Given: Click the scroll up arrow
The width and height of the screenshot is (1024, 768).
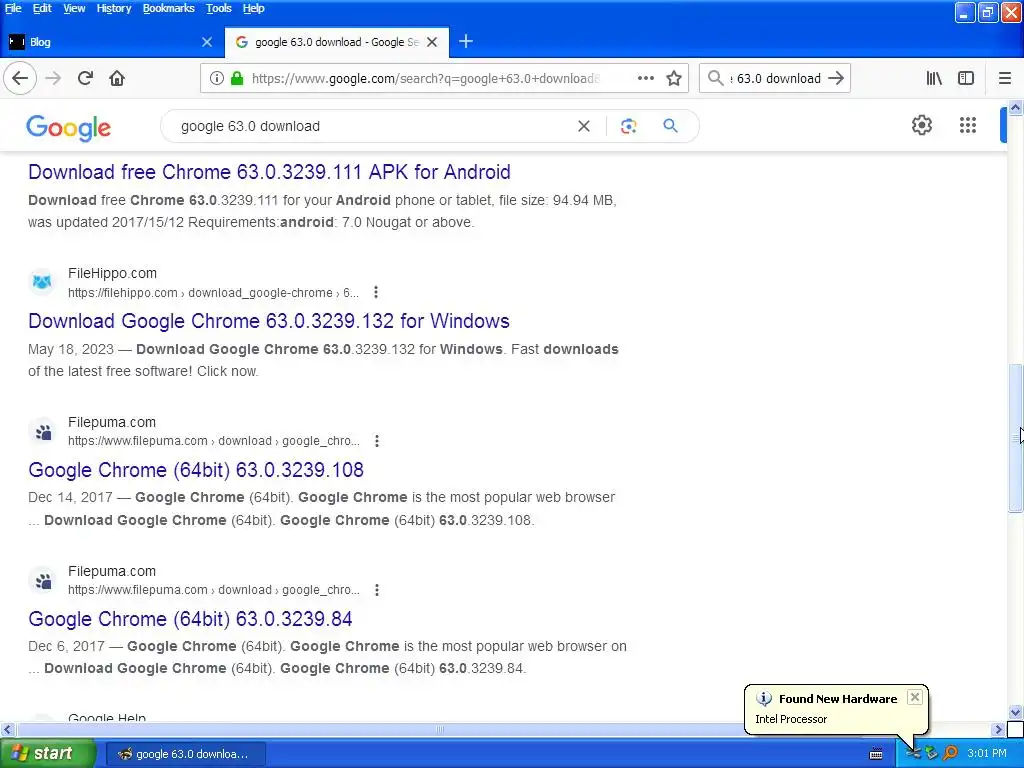Looking at the screenshot, I should coord(1015,108).
